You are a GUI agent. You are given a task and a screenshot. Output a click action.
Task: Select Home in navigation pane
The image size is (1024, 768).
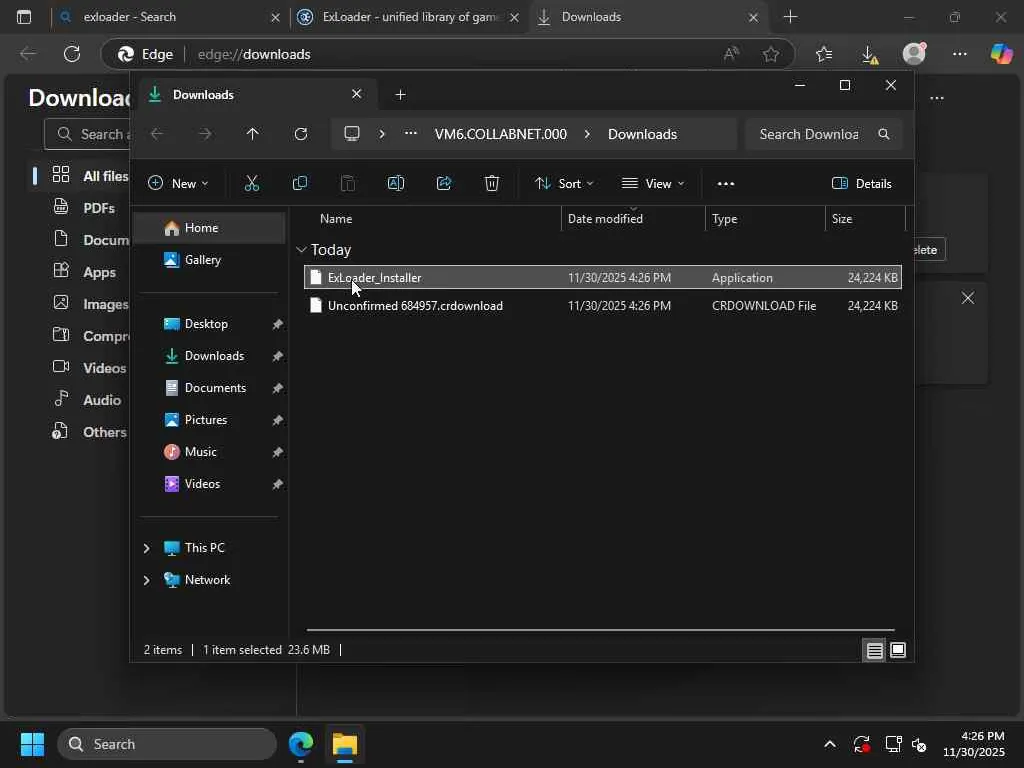(210, 228)
